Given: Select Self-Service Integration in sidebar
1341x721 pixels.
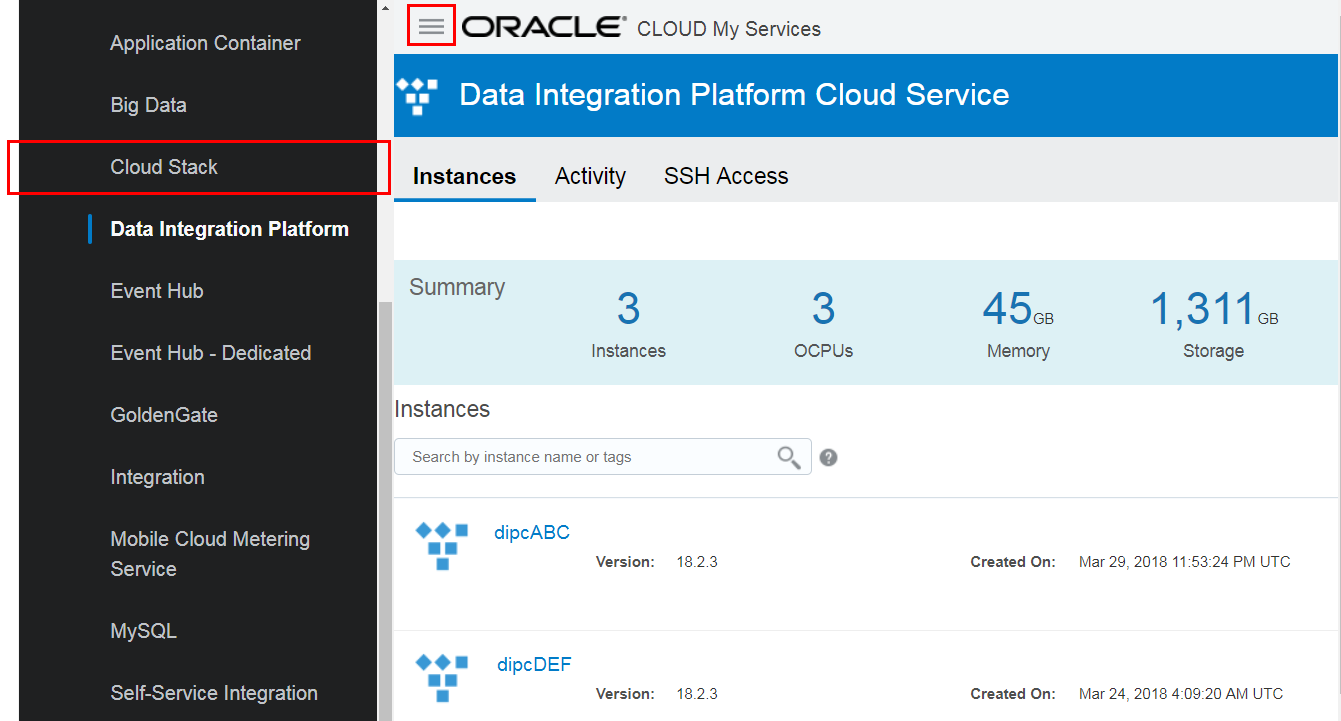Looking at the screenshot, I should click(x=213, y=692).
